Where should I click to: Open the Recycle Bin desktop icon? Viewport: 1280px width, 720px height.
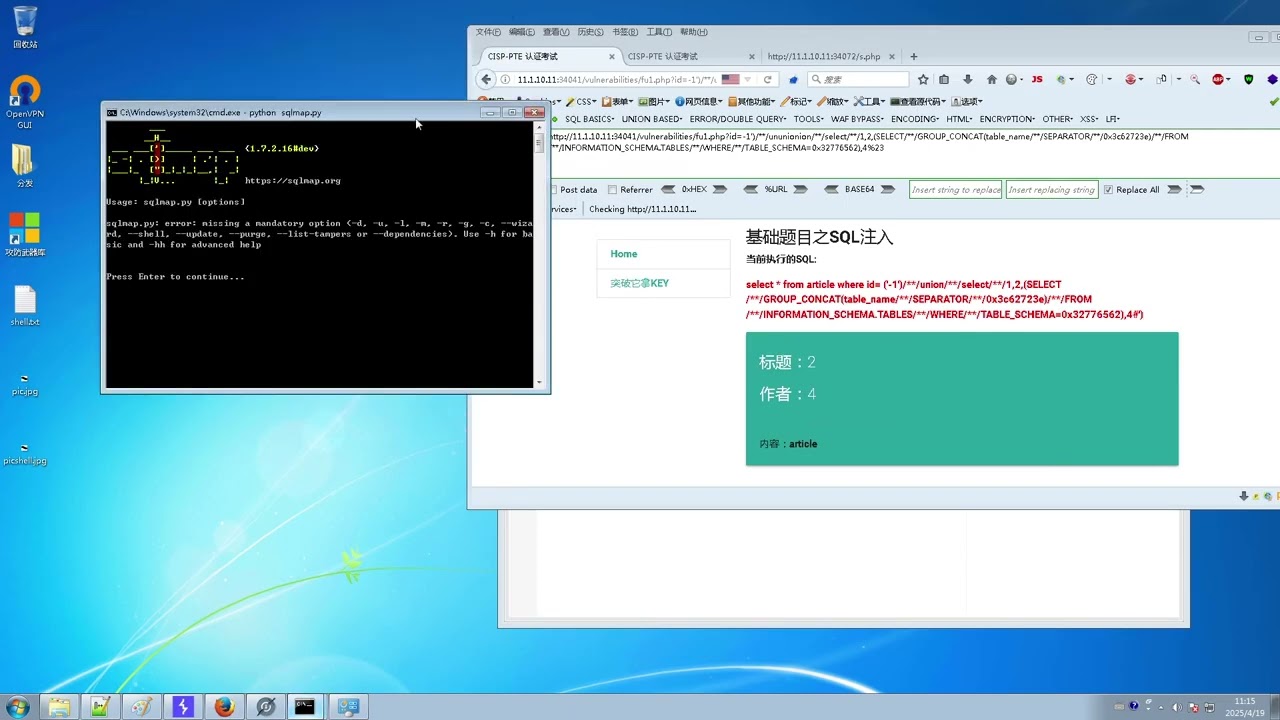[25, 27]
